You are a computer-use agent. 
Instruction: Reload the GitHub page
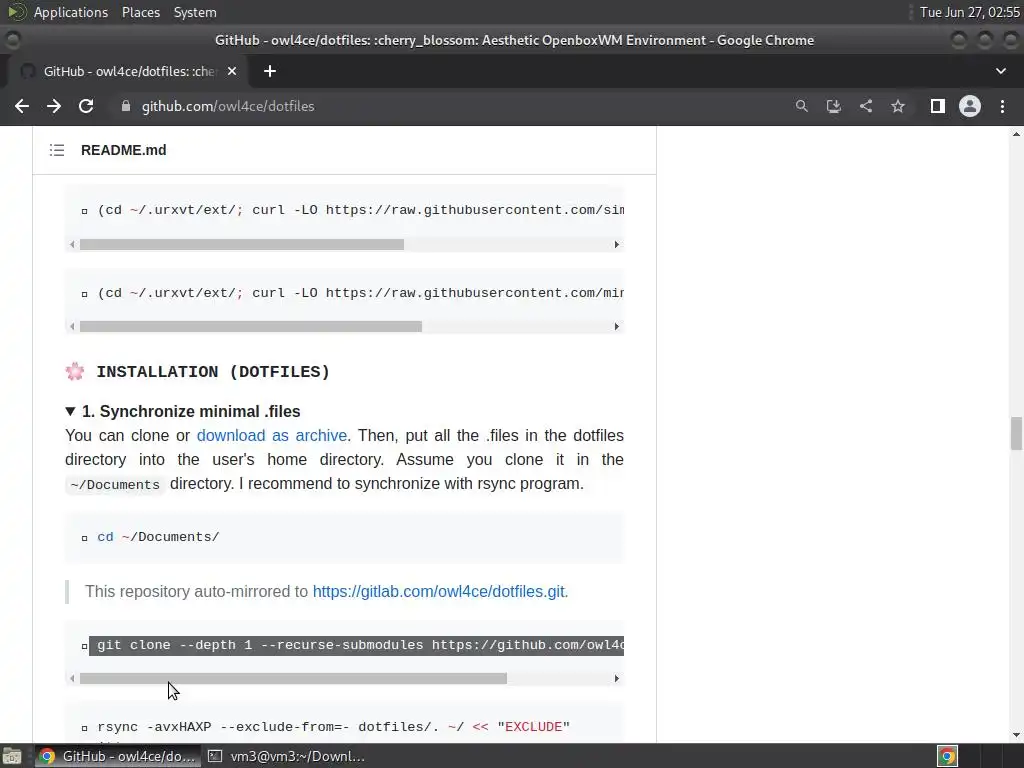pyautogui.click(x=86, y=106)
